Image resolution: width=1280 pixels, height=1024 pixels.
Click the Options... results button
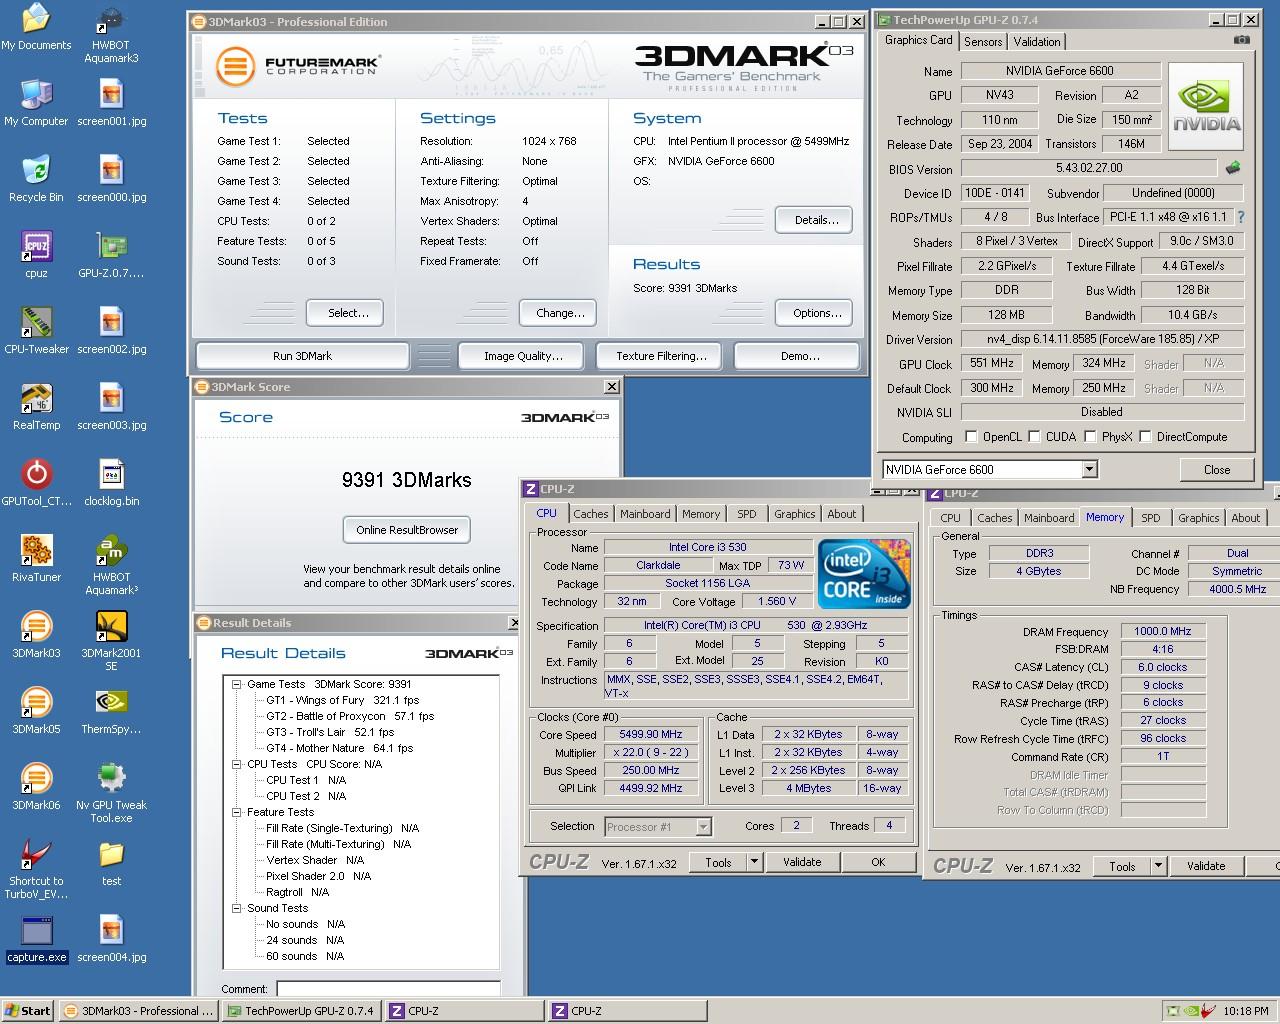(816, 313)
